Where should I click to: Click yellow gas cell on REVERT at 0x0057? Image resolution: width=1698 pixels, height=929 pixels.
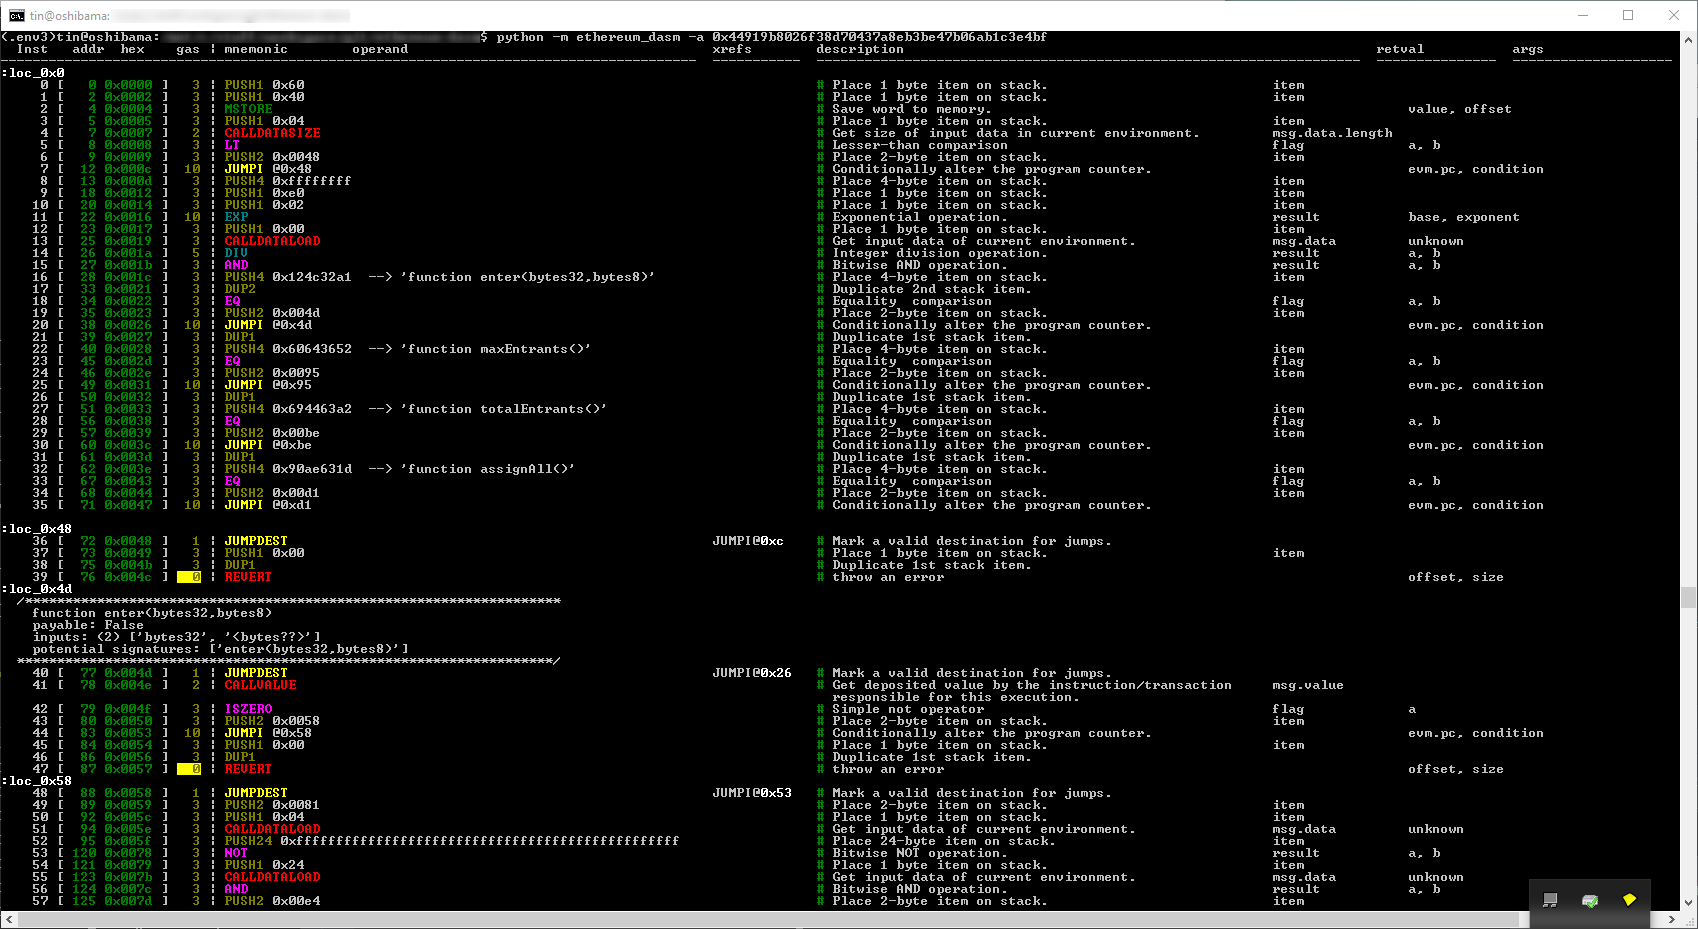pos(189,769)
